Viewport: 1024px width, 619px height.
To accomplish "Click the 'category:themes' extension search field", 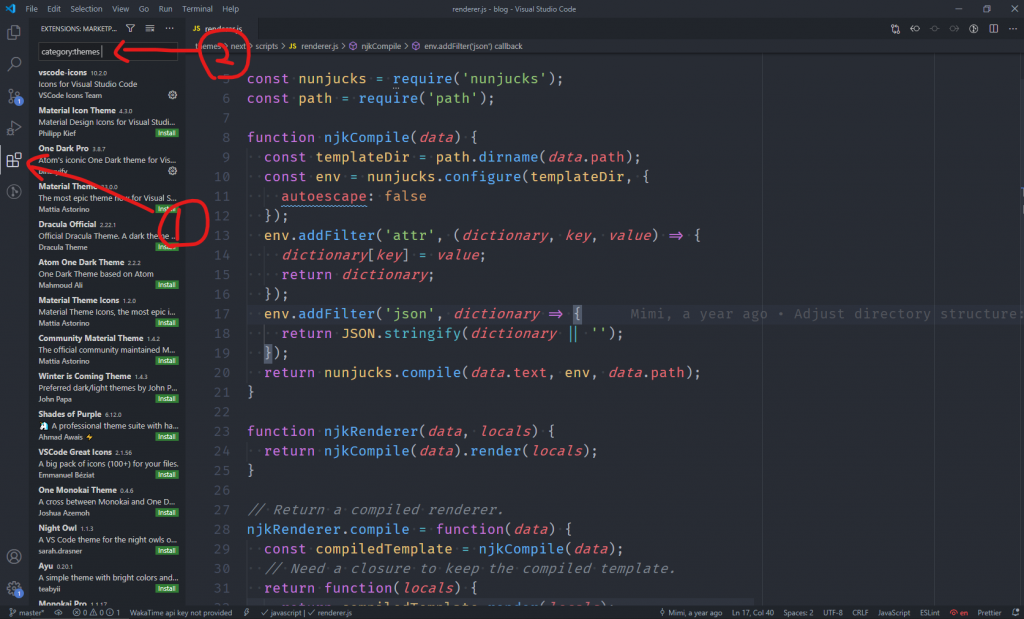I will pos(108,52).
